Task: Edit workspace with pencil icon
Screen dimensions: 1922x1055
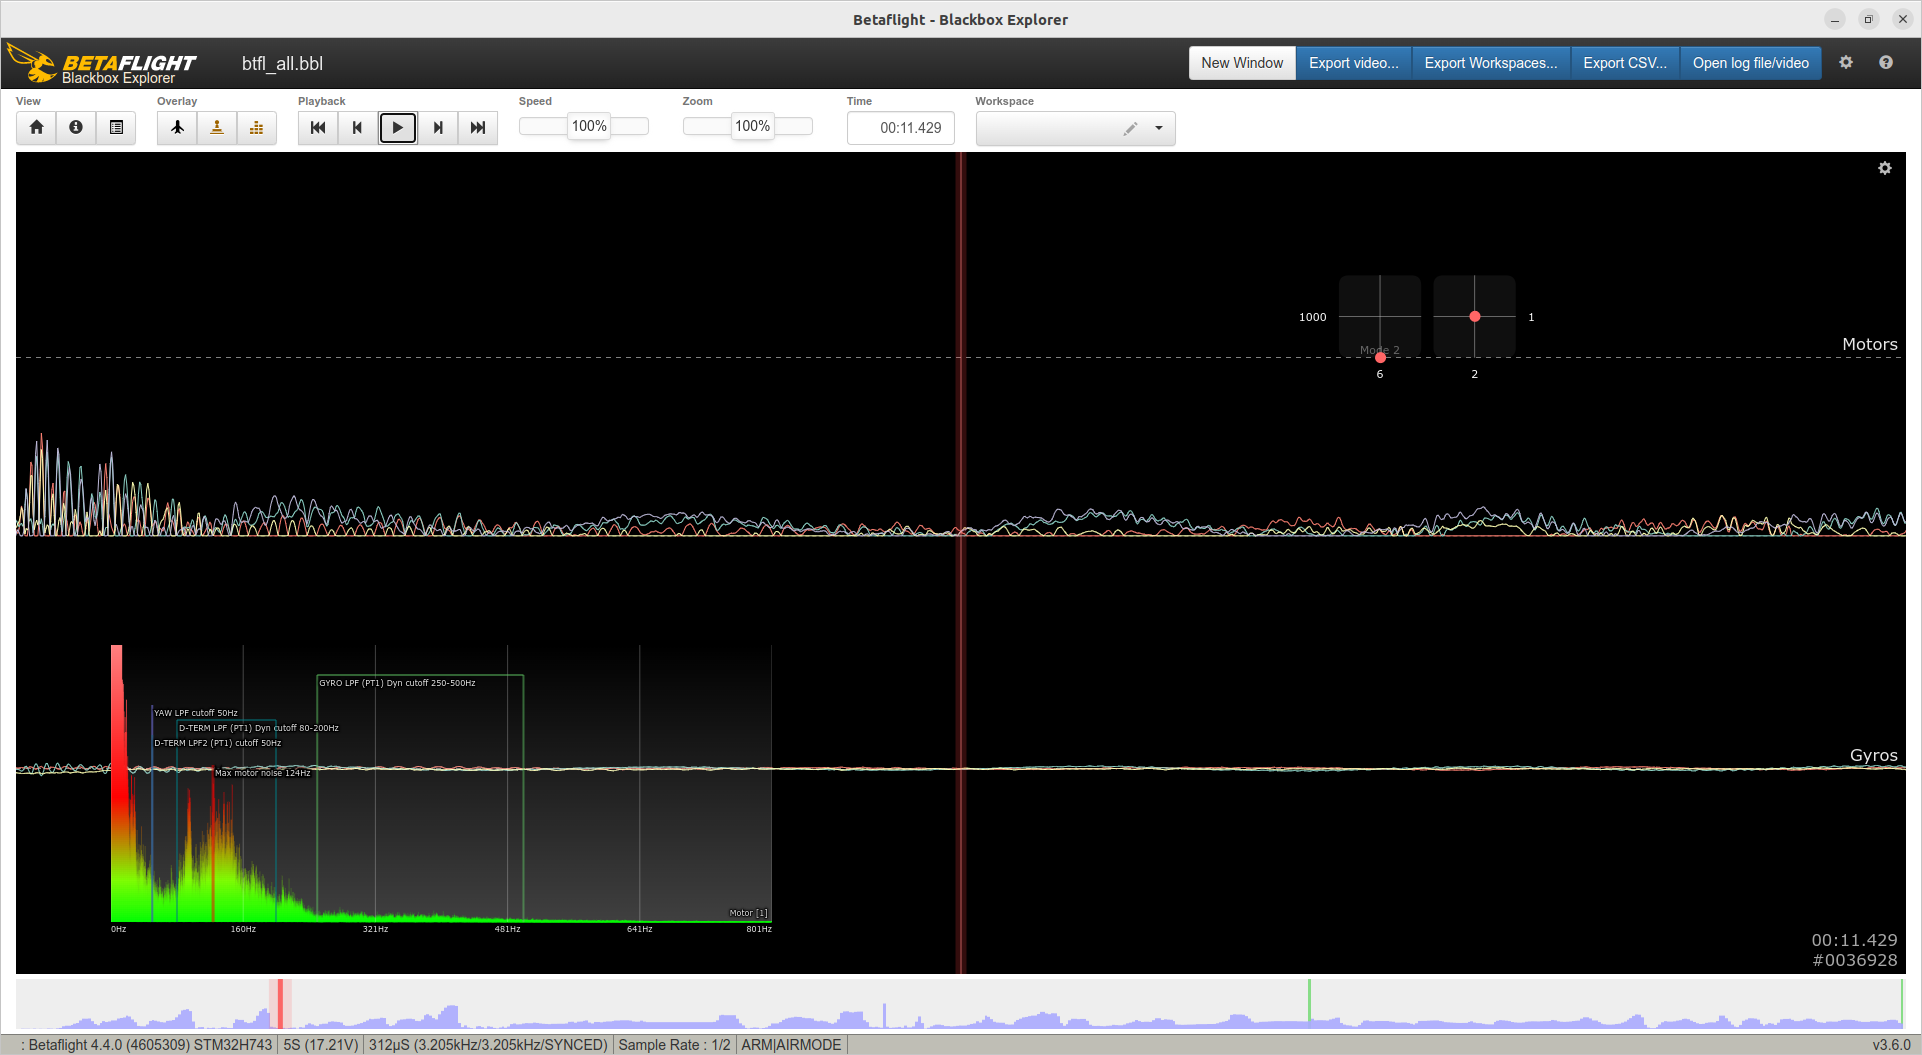Action: (x=1130, y=128)
